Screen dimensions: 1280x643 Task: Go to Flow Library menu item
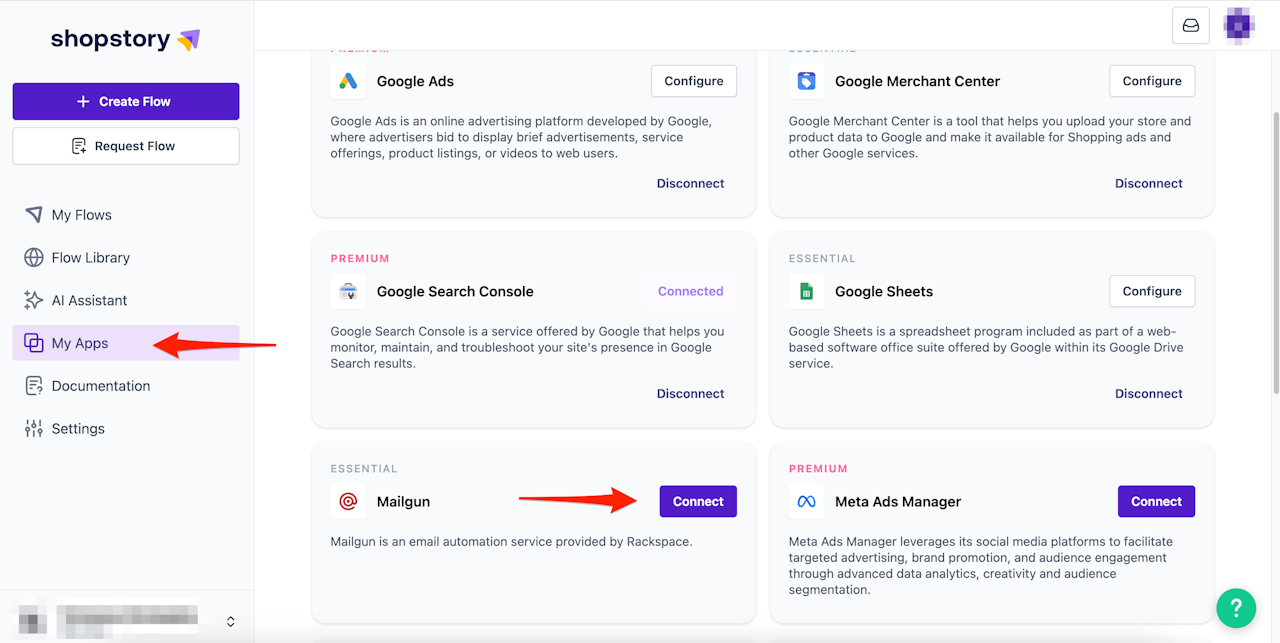90,258
